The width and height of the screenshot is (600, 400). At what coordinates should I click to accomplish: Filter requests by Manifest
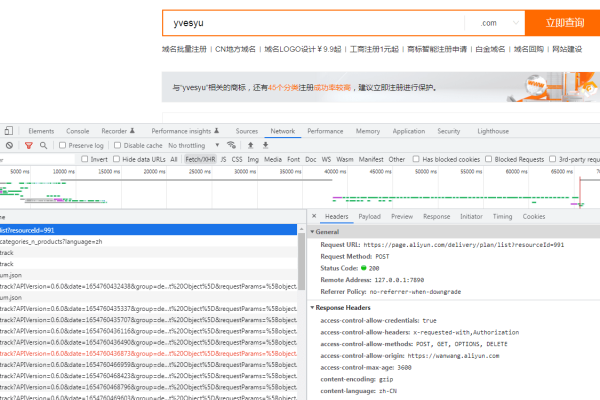(x=371, y=159)
